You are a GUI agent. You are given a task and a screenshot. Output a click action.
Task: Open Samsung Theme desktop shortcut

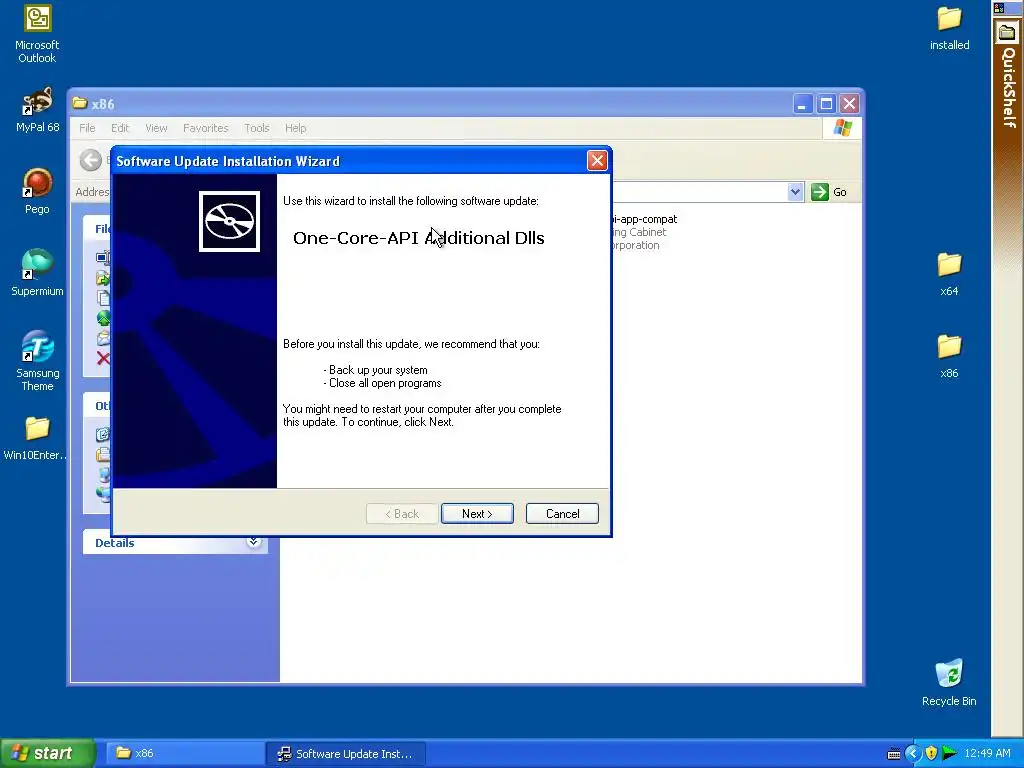(37, 361)
